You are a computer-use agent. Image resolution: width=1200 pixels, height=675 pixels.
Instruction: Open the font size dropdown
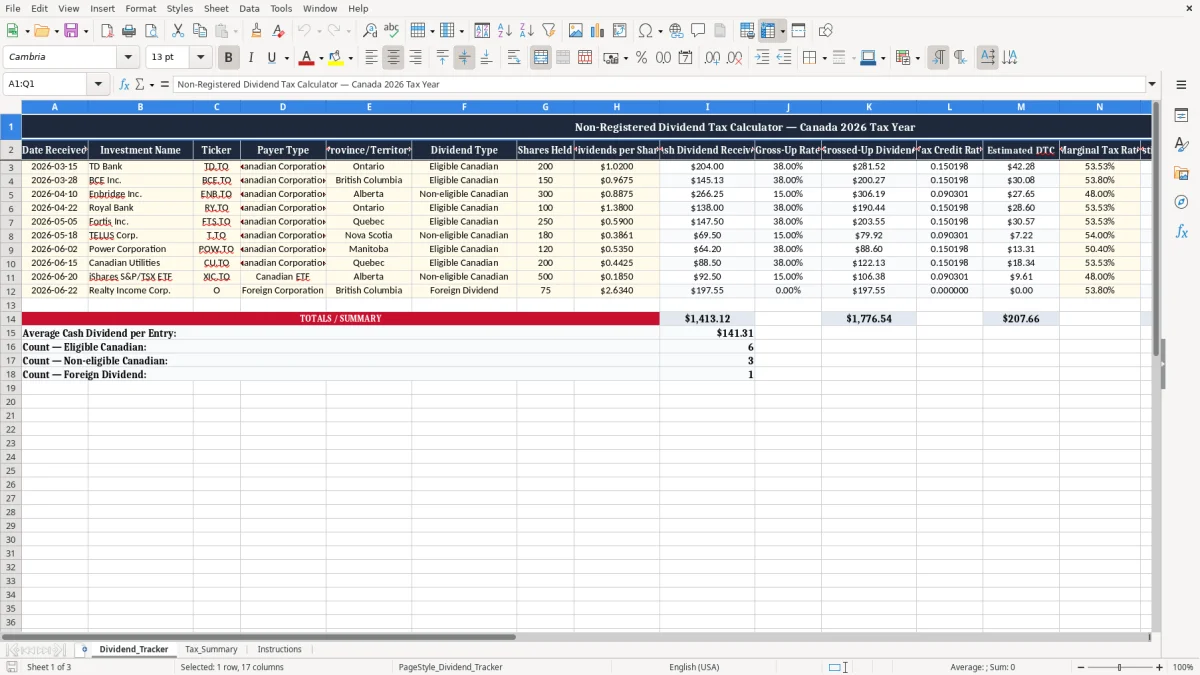(x=200, y=58)
